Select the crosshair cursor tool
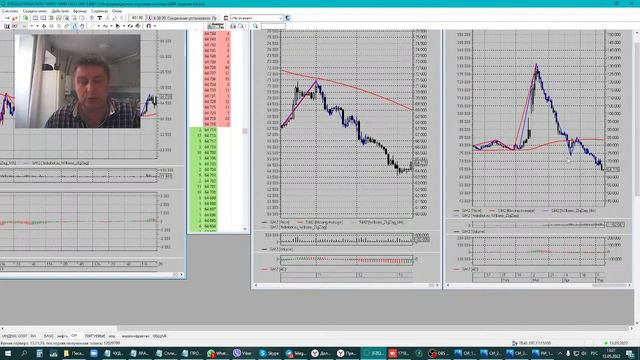The width and height of the screenshot is (640, 360). 44,26
